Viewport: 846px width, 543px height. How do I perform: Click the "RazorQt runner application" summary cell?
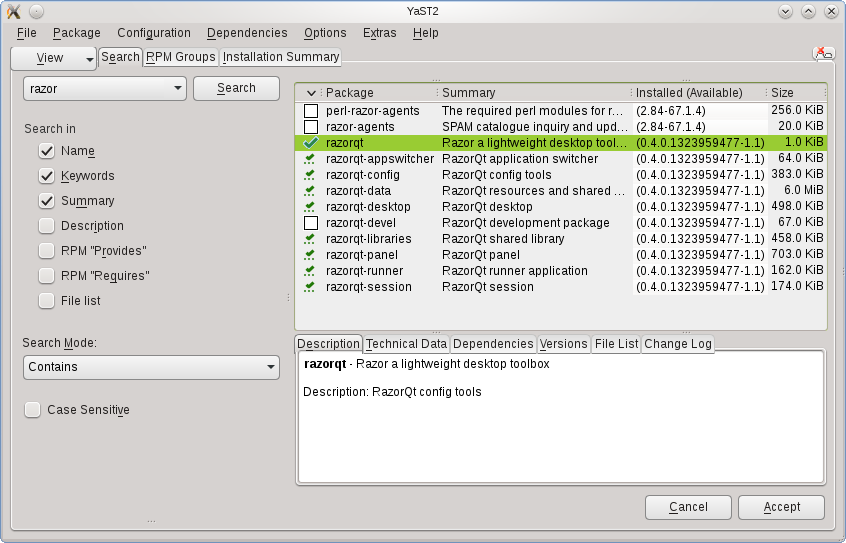click(x=515, y=271)
